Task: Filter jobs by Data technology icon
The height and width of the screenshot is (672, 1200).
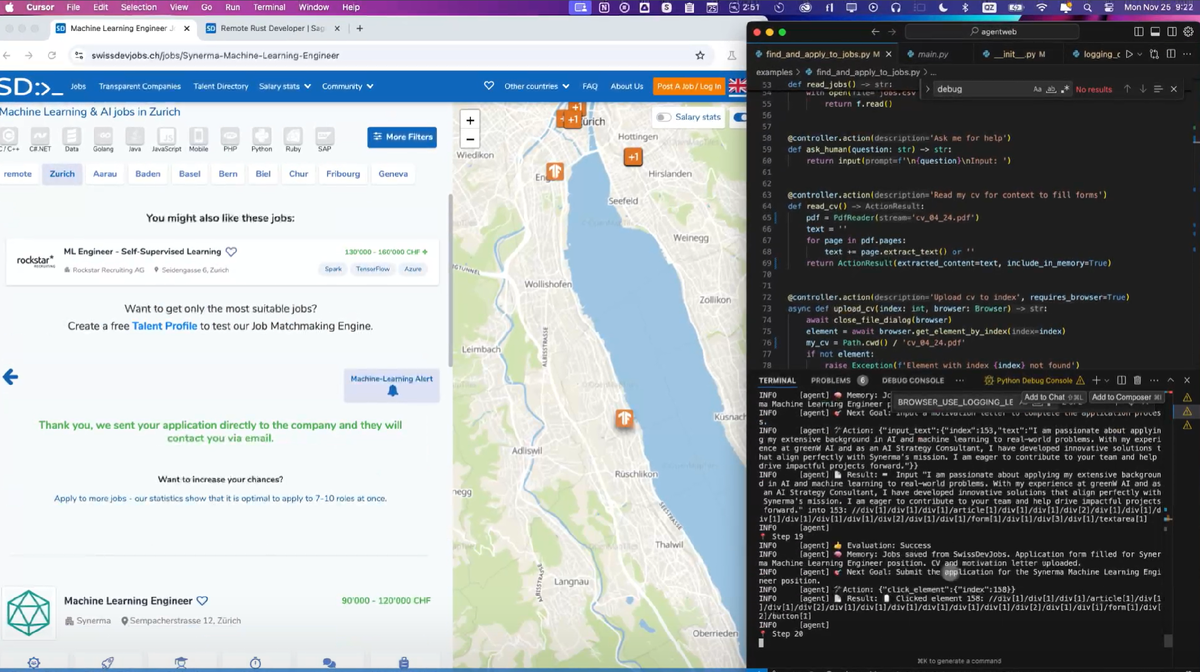Action: point(71,138)
